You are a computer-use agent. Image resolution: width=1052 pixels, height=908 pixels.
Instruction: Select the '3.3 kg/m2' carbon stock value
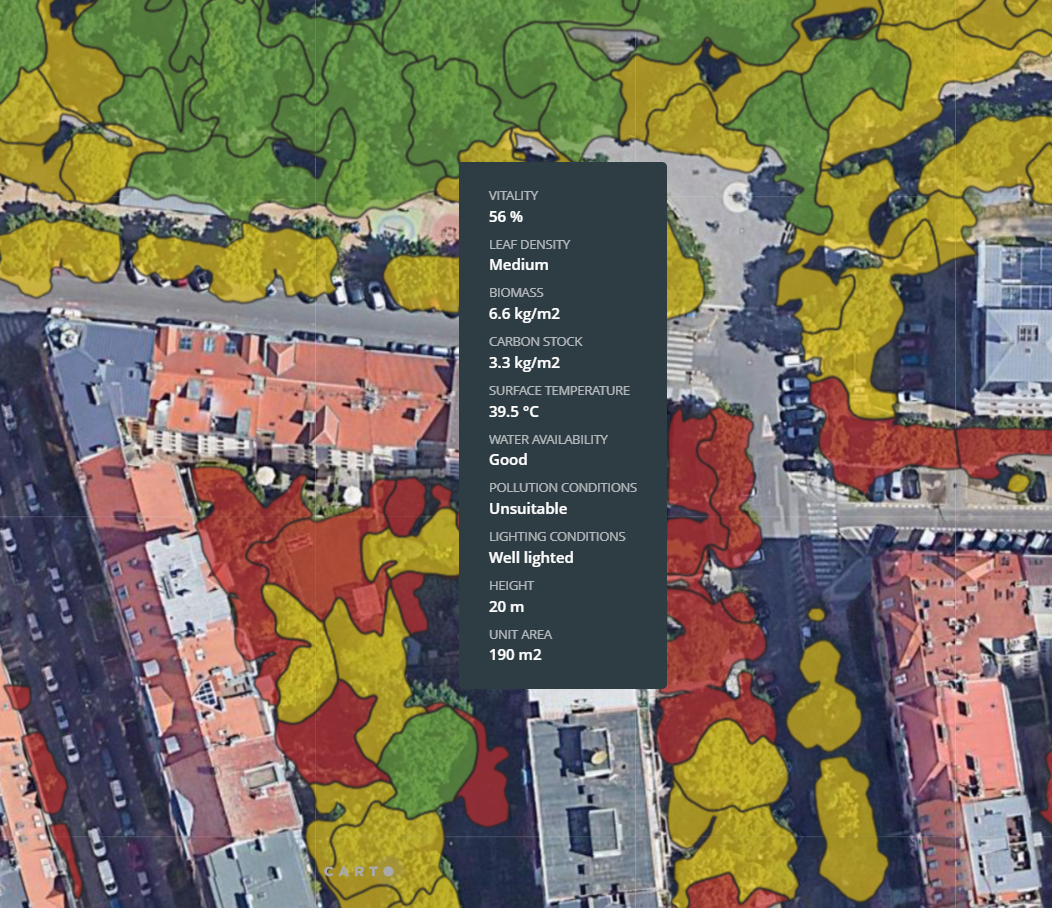(x=524, y=362)
